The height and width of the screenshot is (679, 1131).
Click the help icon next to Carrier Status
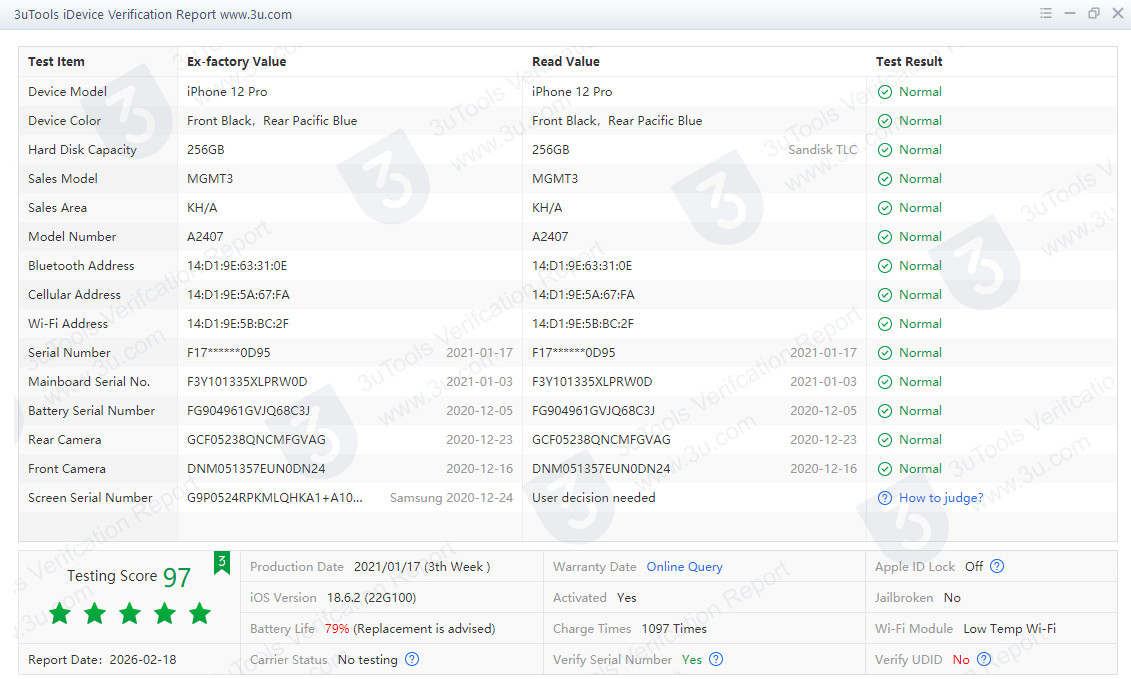click(x=412, y=659)
